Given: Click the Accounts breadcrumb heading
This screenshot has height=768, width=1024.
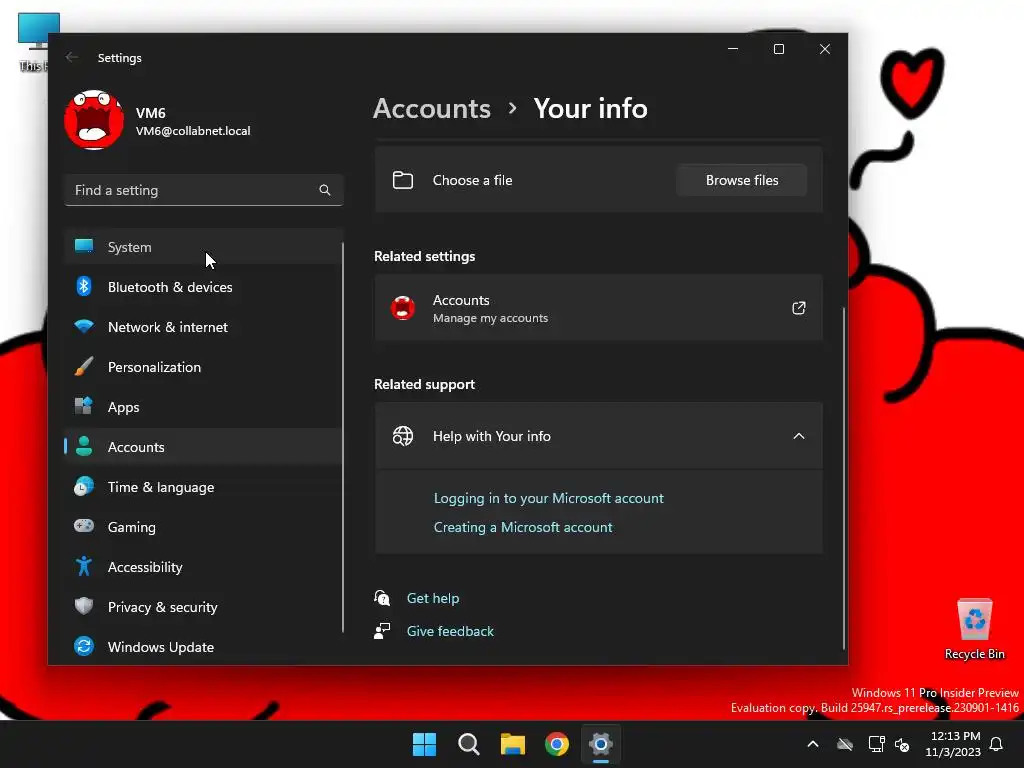Looking at the screenshot, I should (x=432, y=108).
